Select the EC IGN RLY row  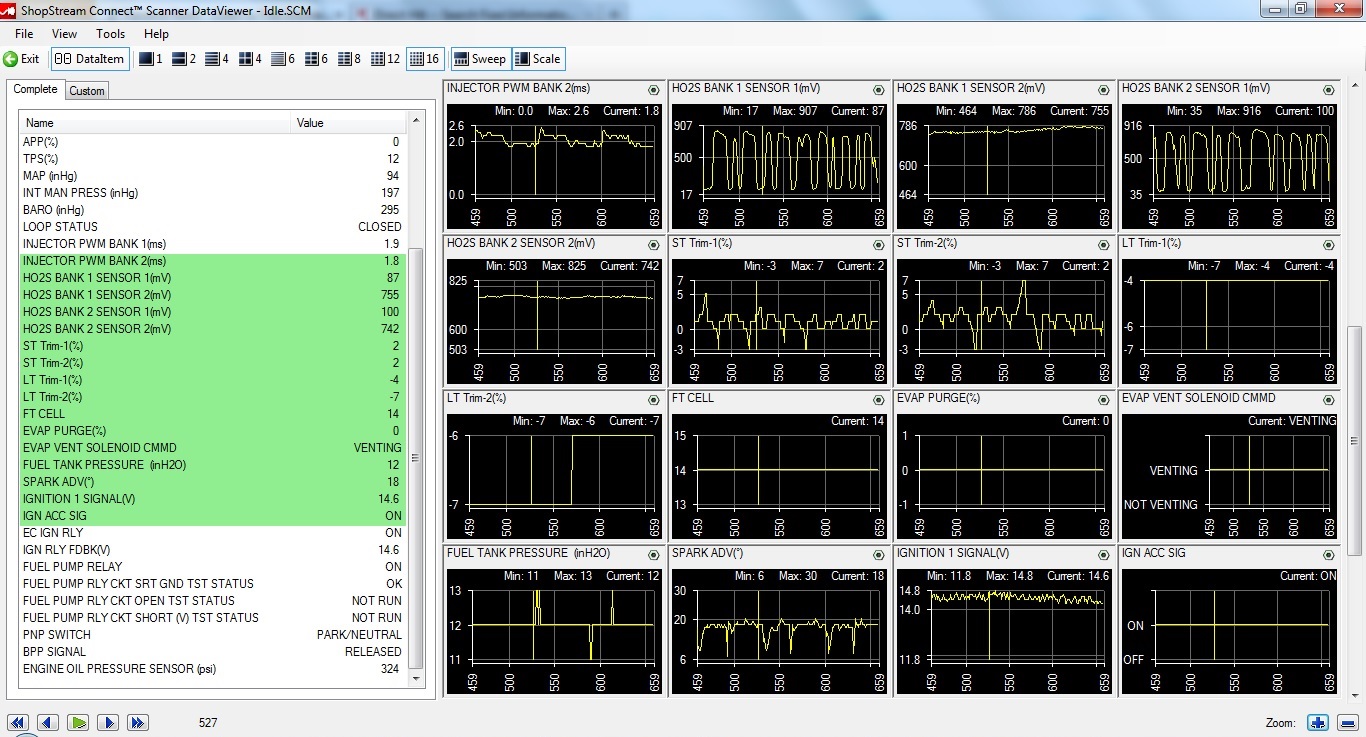click(212, 533)
